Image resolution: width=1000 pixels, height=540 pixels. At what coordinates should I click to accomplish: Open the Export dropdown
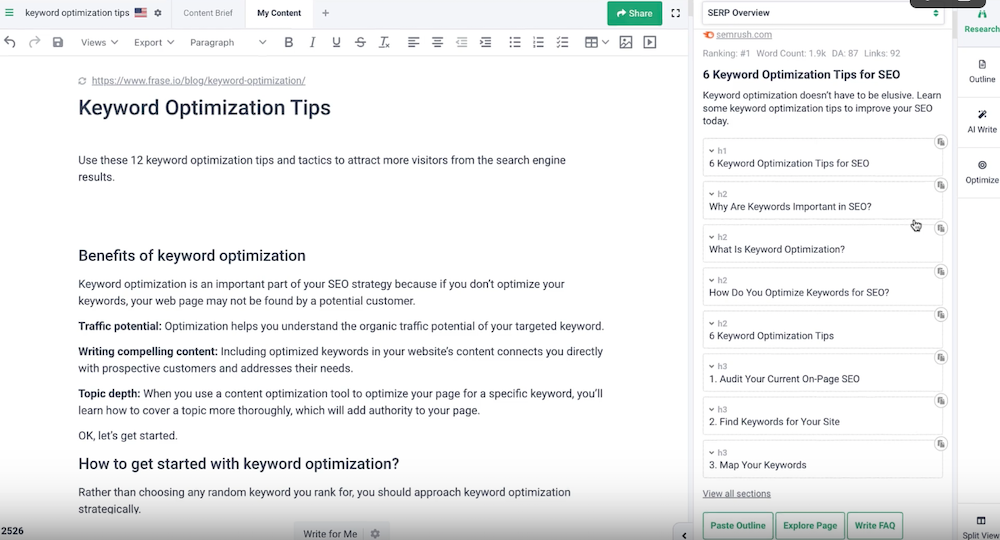154,42
